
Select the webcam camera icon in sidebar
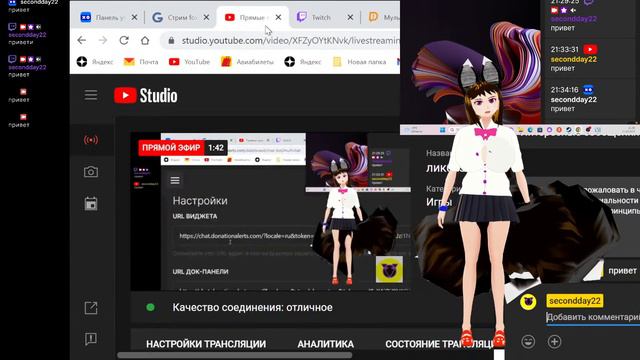[91, 172]
